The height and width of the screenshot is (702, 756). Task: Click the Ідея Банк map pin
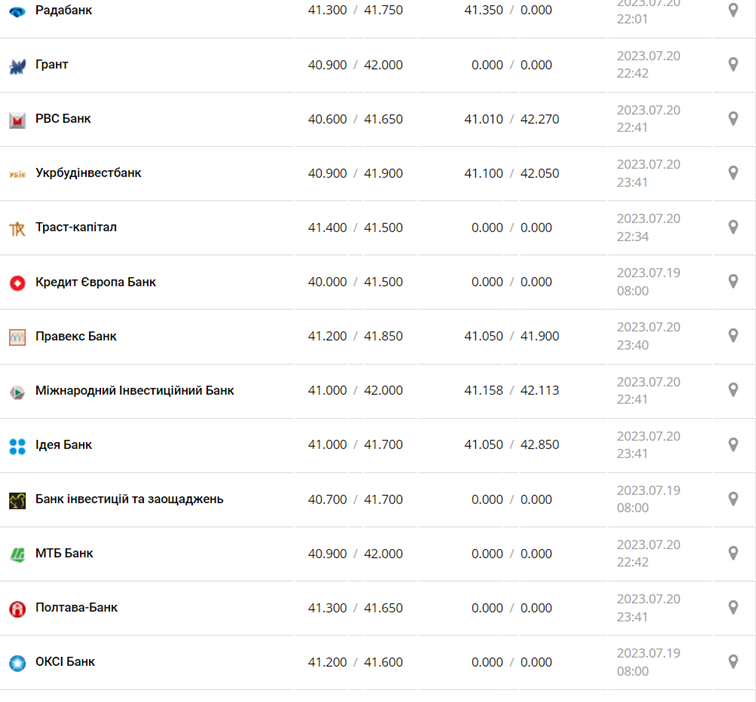click(x=733, y=445)
